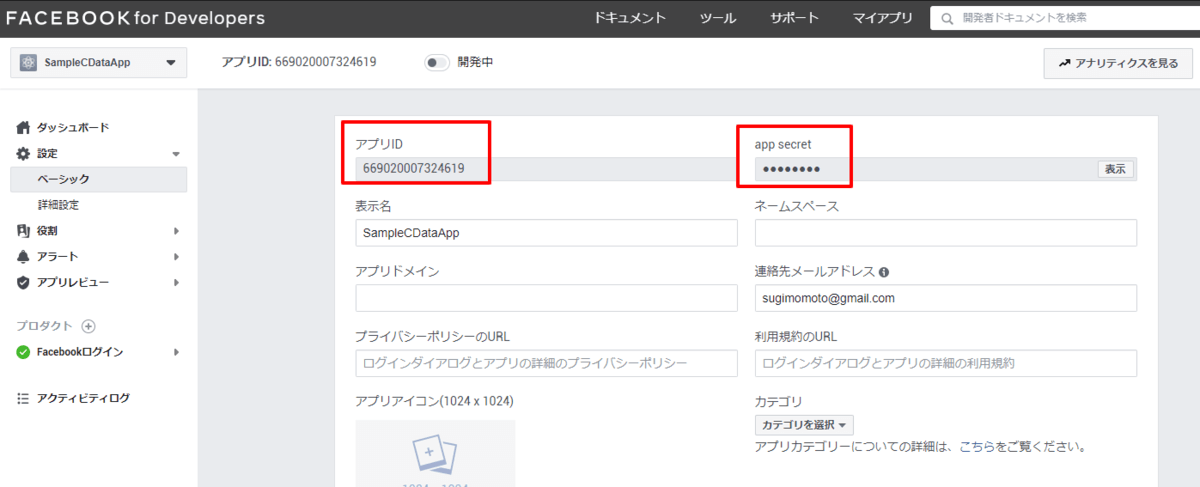1200x487 pixels.
Task: Click the SampleCDataApp app icon in selector
Action: 28,62
